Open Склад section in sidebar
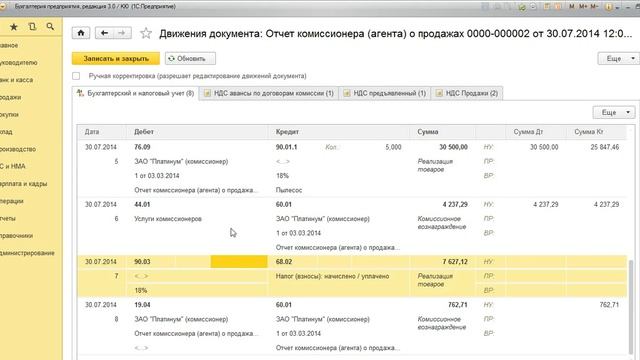 7,132
